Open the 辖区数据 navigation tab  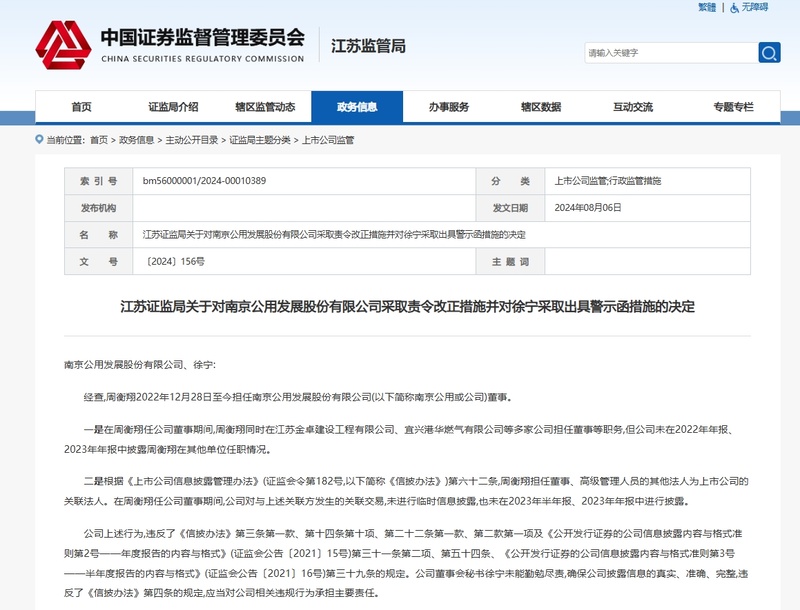coord(541,107)
